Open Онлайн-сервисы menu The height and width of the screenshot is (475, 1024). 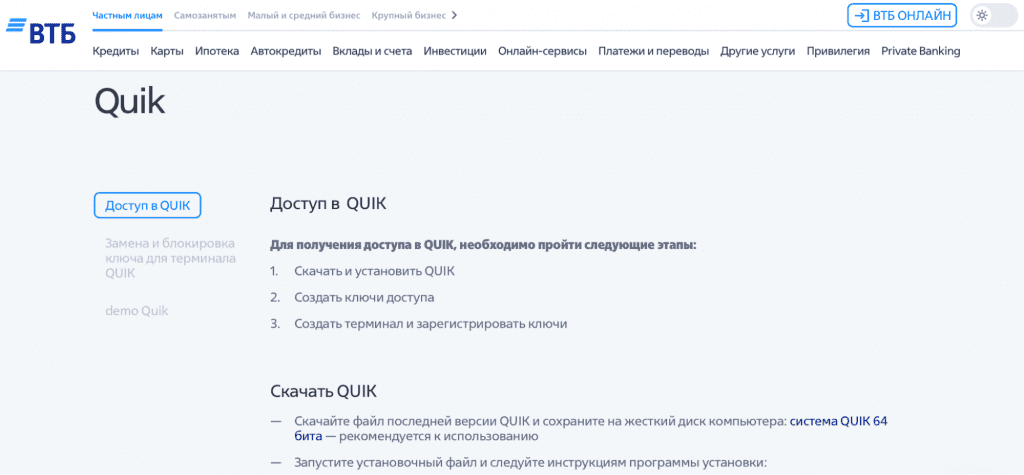(542, 51)
